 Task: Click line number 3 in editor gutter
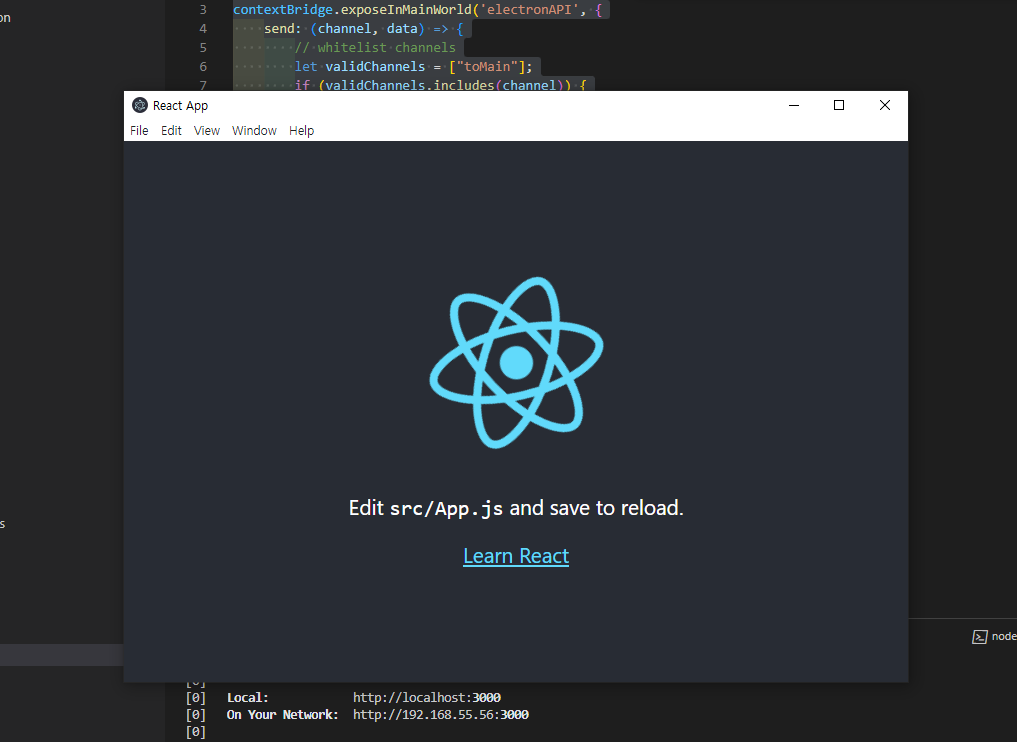pyautogui.click(x=203, y=10)
